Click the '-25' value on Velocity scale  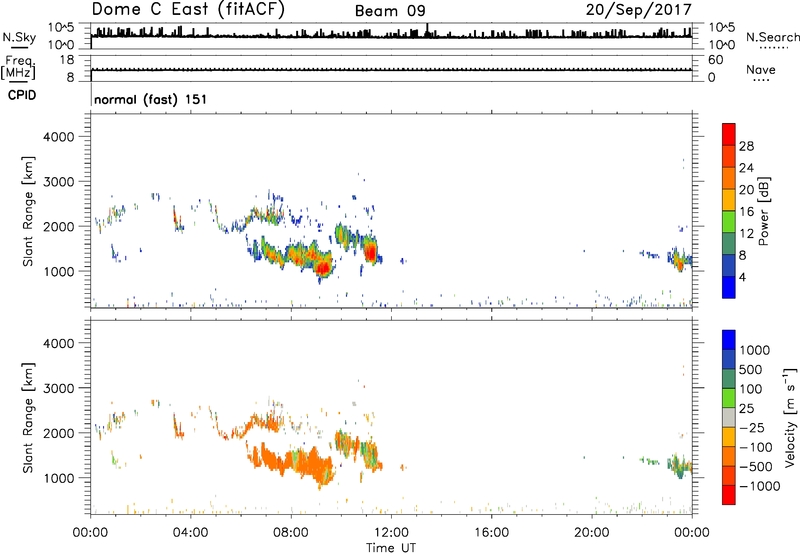(752, 427)
